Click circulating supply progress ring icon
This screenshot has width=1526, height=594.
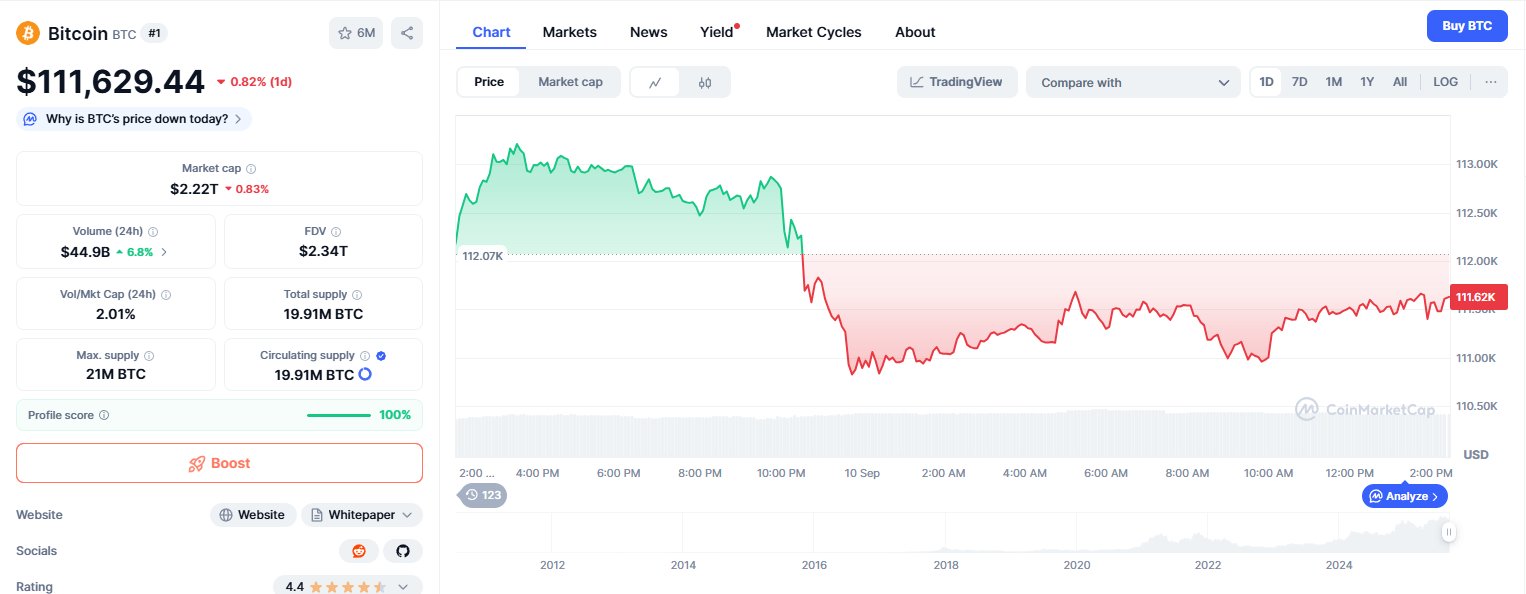coord(365,374)
